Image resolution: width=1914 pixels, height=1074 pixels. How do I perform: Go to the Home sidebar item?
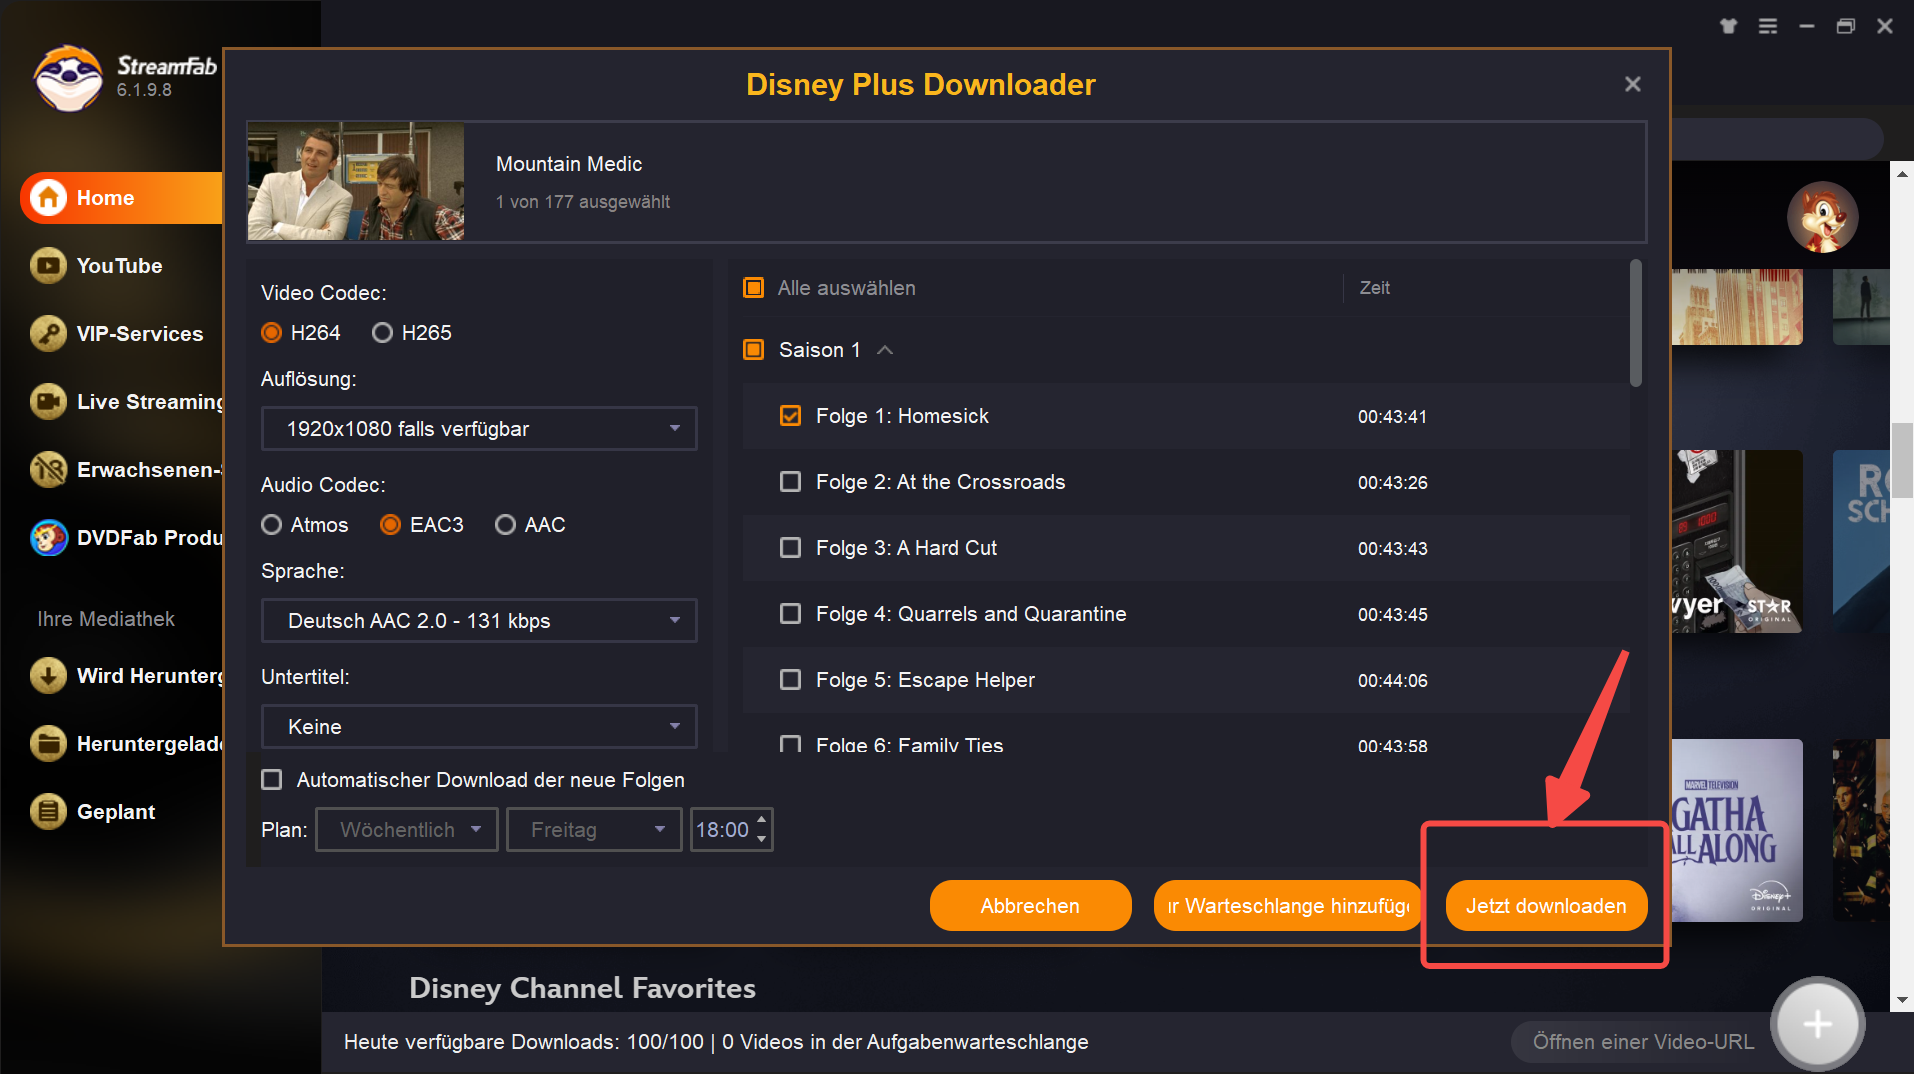[x=121, y=198]
